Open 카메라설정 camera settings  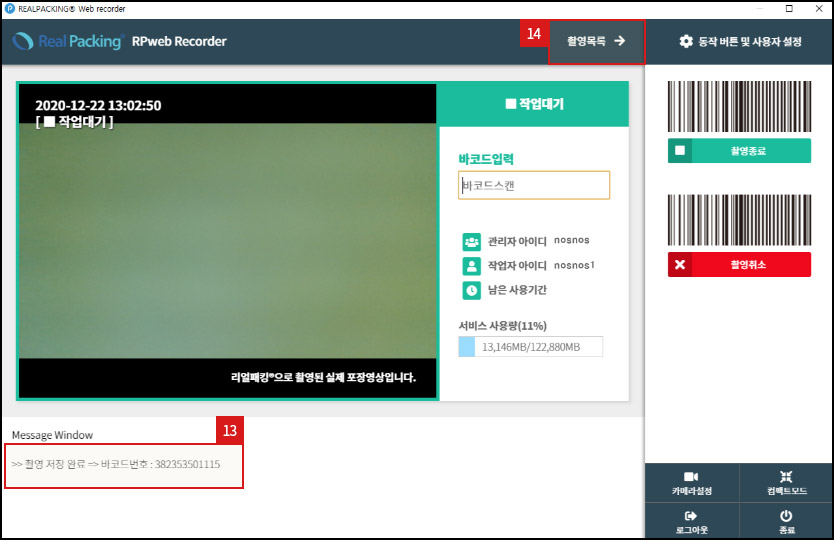coord(691,483)
